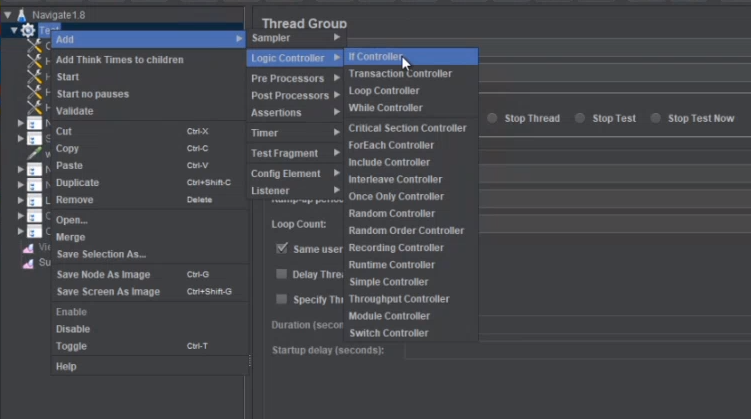Click the Navigate1.8 test plan flask icon
This screenshot has width=751, height=419.
point(21,15)
